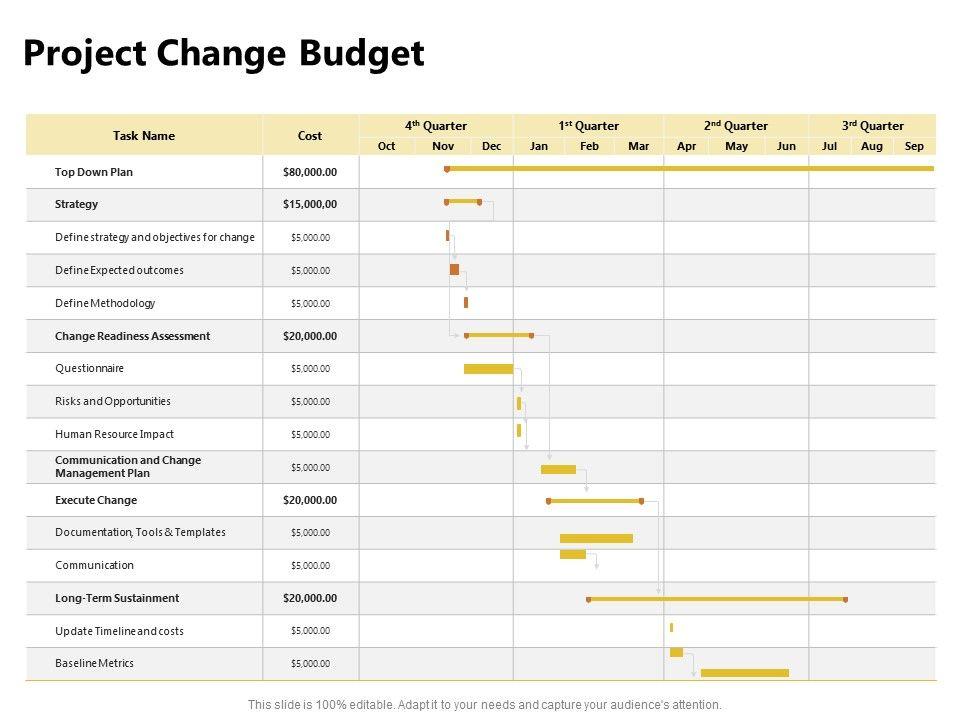Select the Risks and Opportunities row label

pos(113,401)
